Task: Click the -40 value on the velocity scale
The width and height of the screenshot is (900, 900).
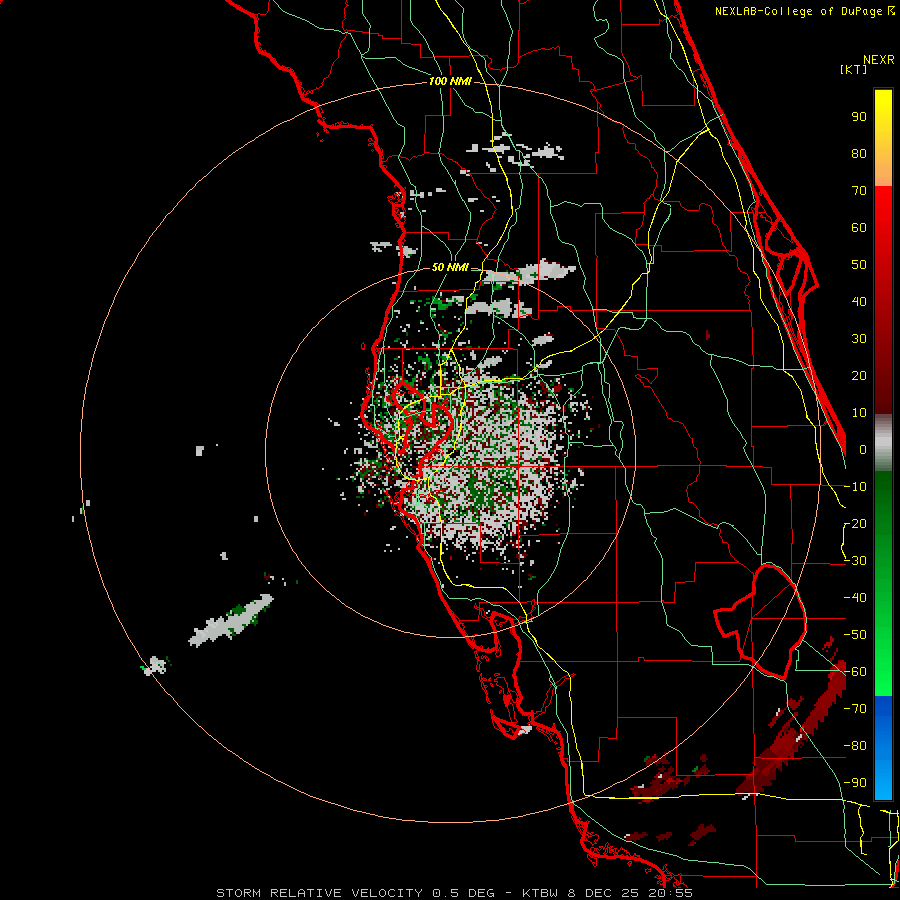Action: (x=855, y=598)
